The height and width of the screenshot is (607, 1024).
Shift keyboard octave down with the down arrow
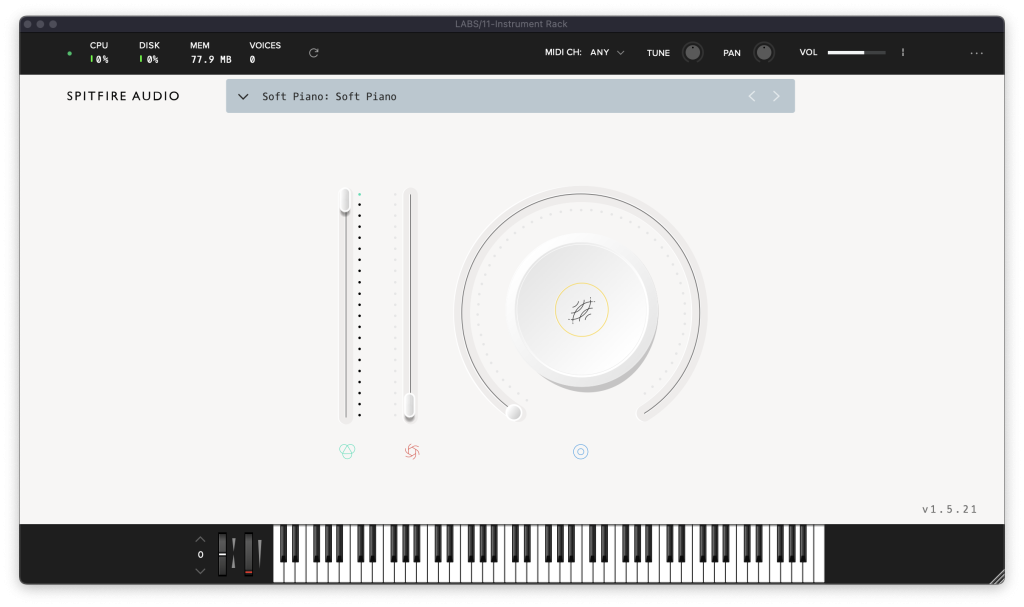pos(200,570)
